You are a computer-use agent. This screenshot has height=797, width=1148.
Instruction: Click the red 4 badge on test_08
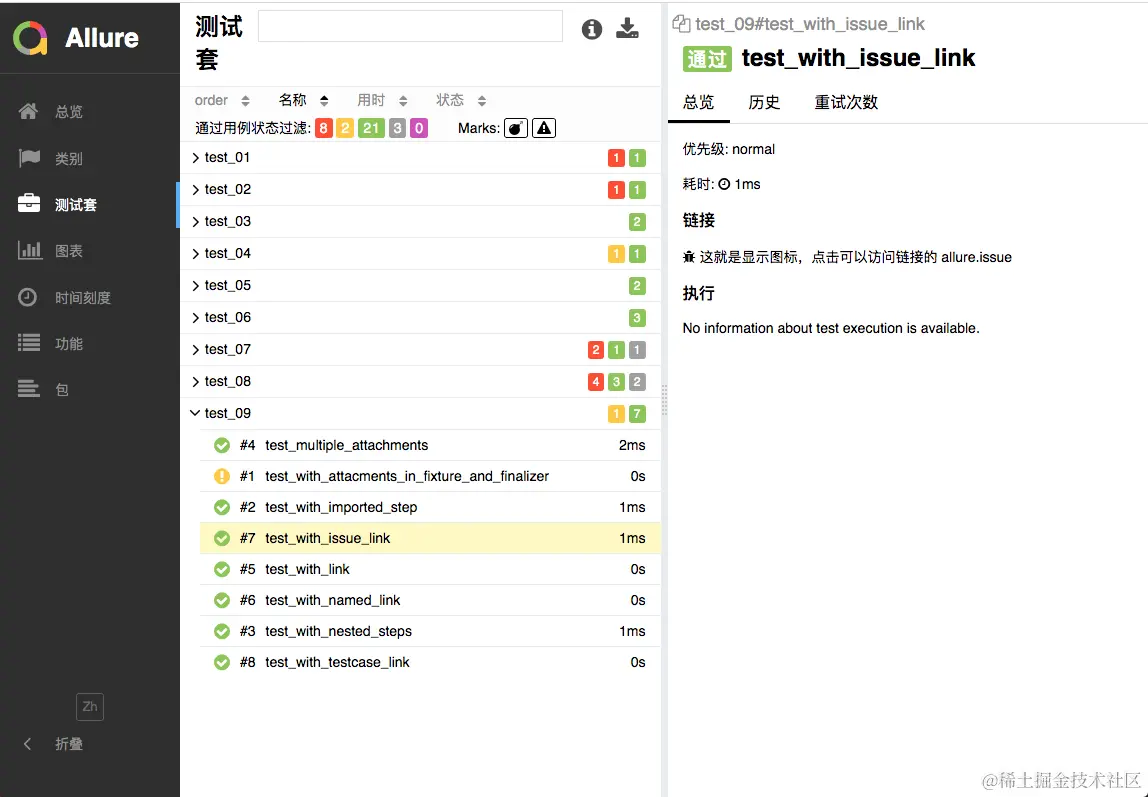[596, 381]
